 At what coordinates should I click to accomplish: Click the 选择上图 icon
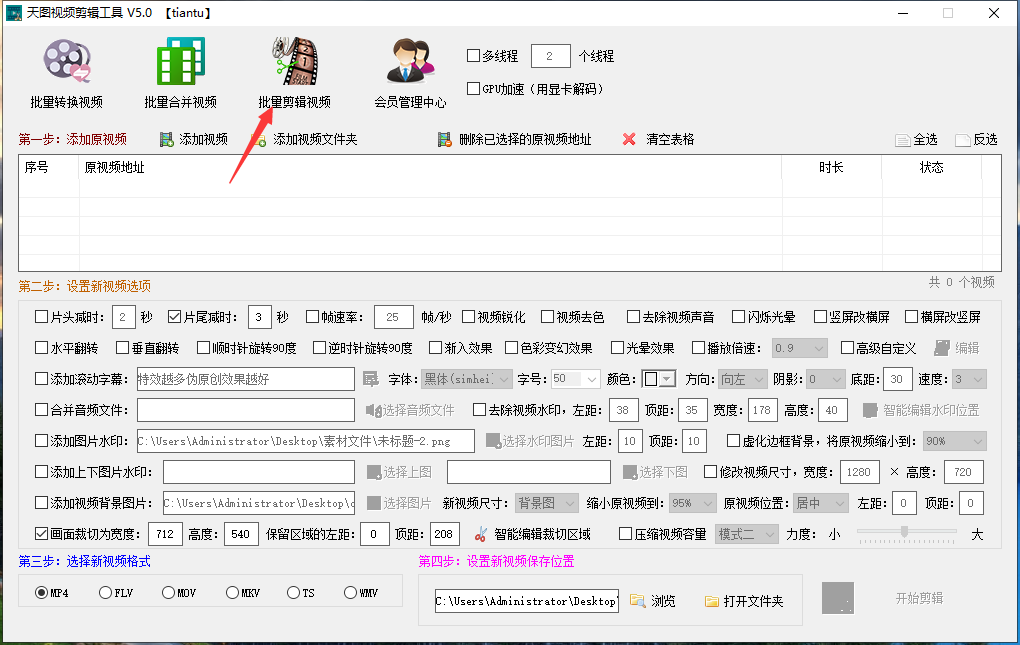coord(374,472)
